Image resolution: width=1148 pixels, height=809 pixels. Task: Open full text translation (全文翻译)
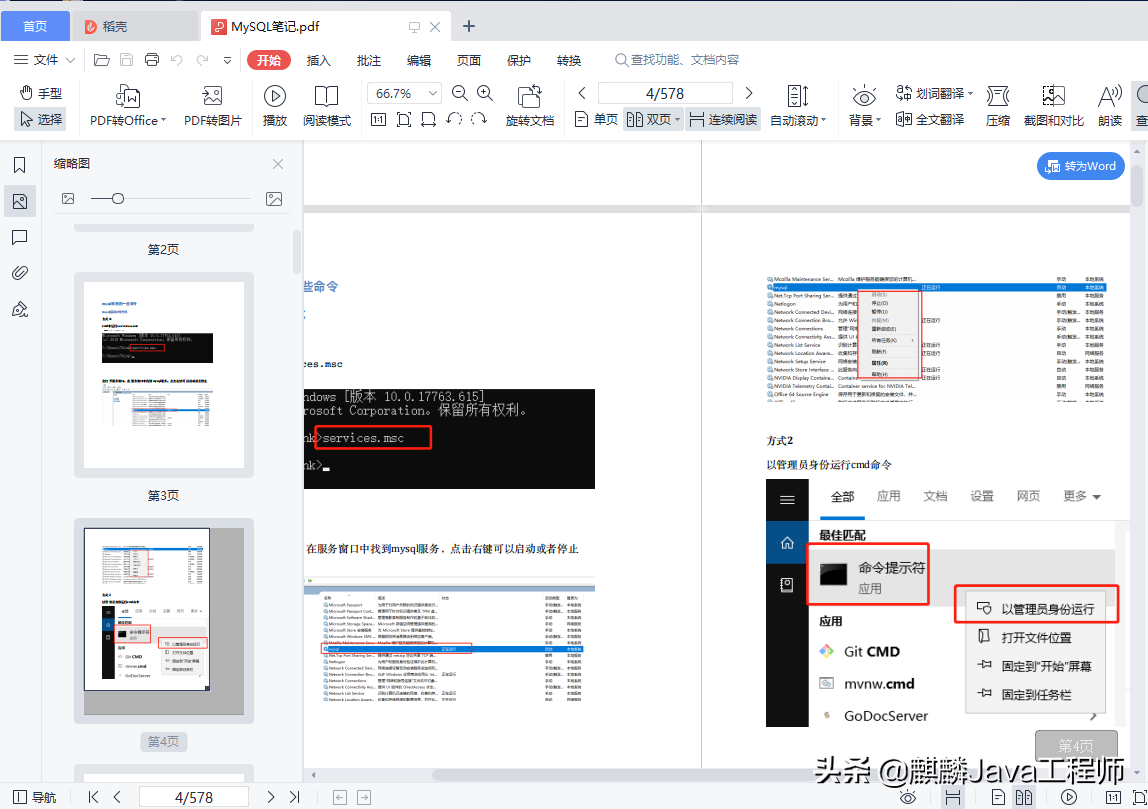(x=930, y=119)
